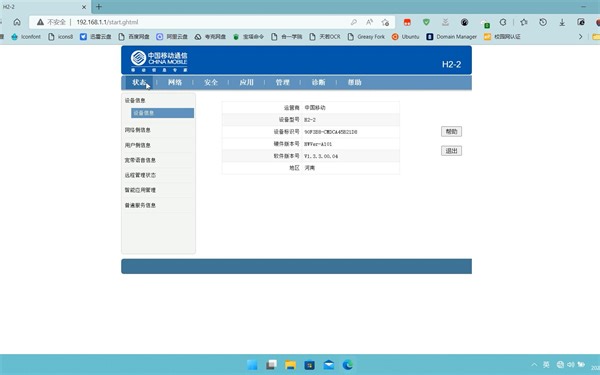This screenshot has width=600, height=375.
Task: Click the 帮助 button on the right
Action: tap(451, 132)
